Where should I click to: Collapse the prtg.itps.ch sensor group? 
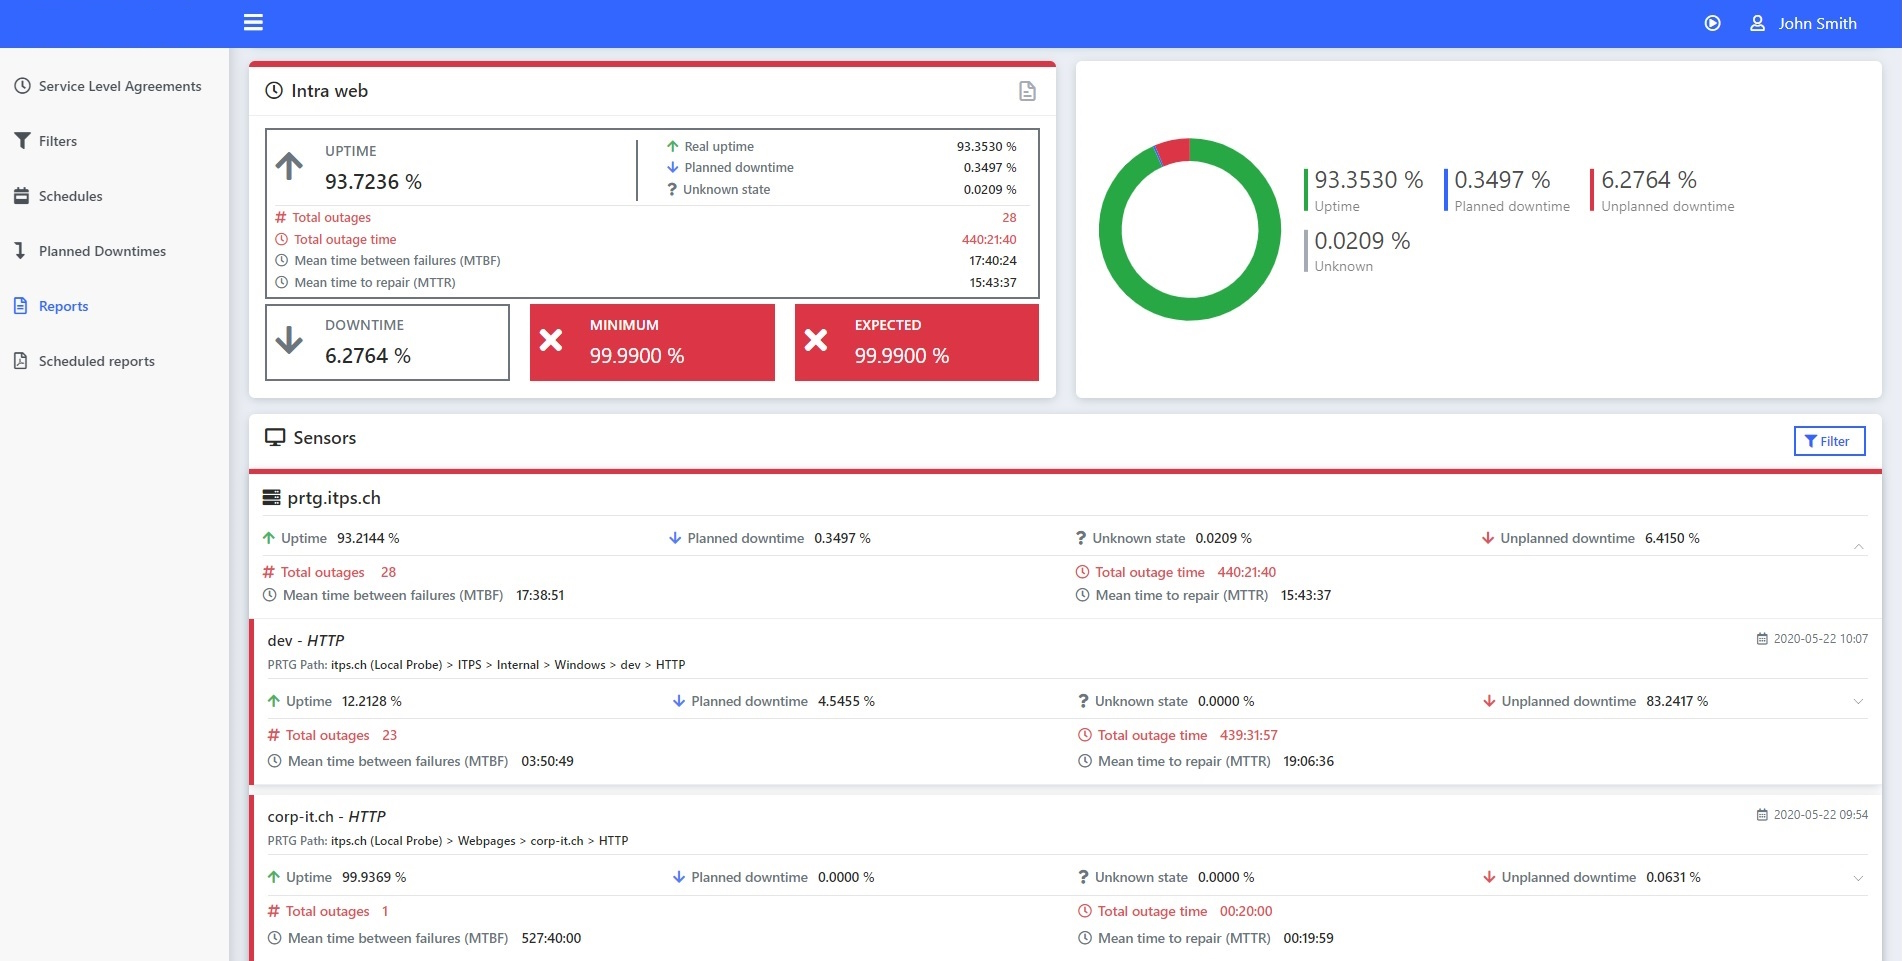[x=1858, y=546]
